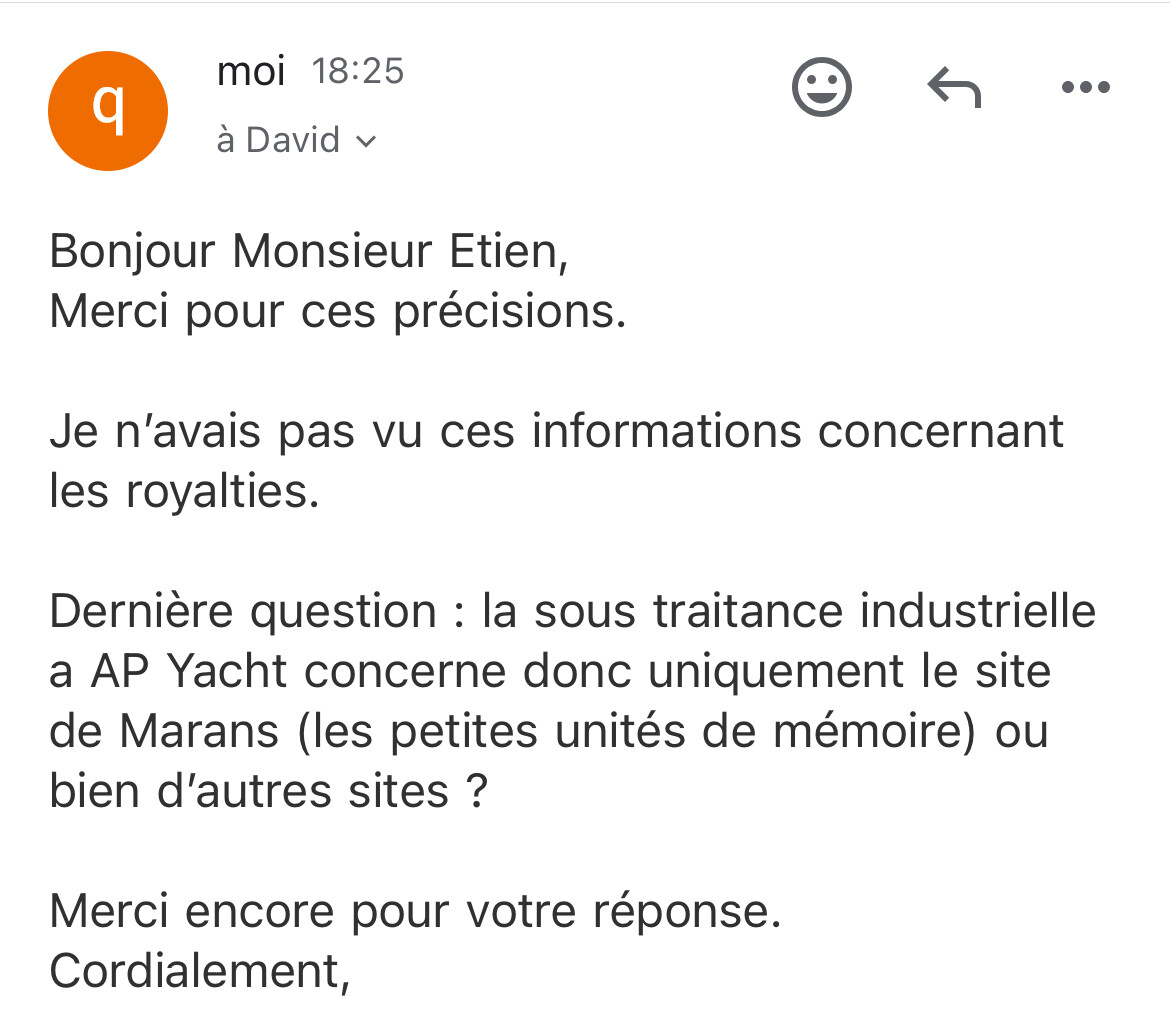
Task: Expand recipient details chevron next to David
Action: click(x=366, y=141)
